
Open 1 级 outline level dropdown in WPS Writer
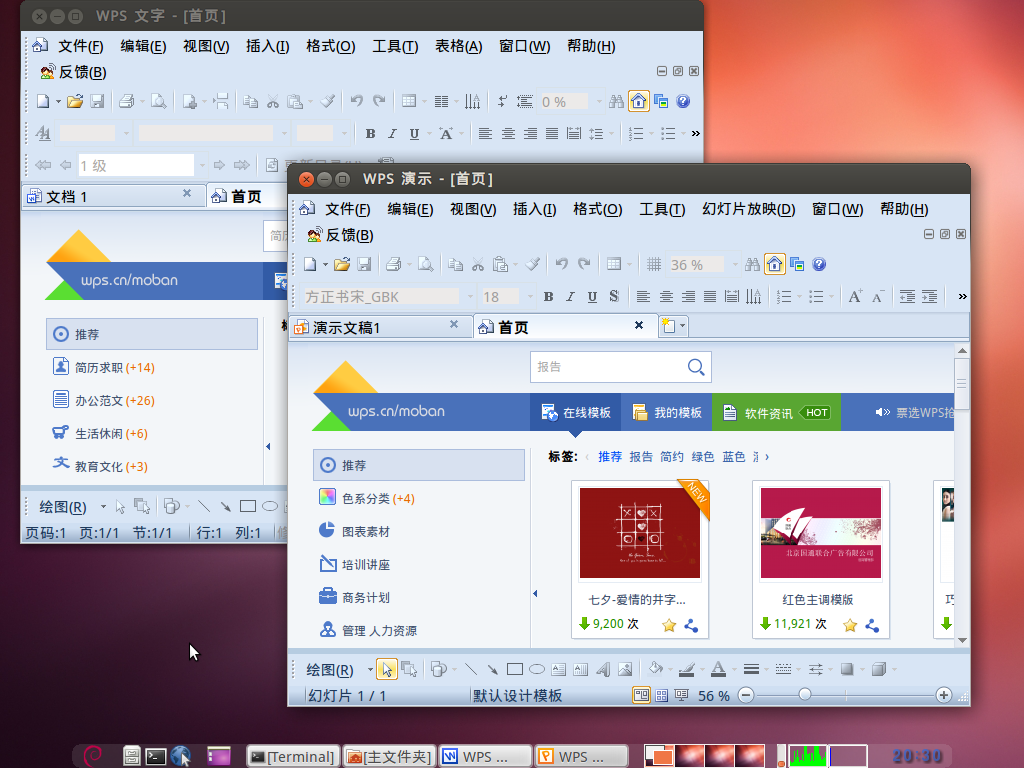[x=202, y=165]
